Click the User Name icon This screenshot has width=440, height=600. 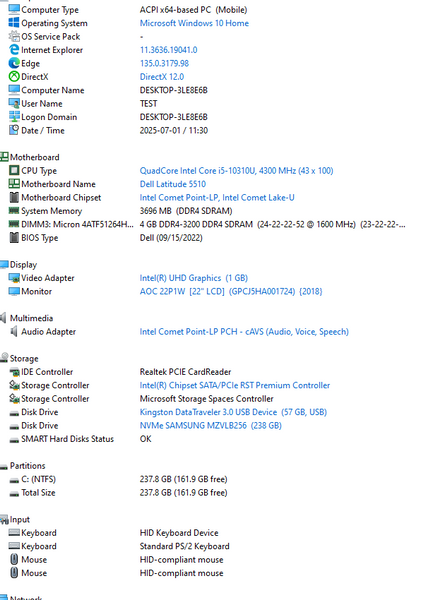pyautogui.click(x=14, y=103)
